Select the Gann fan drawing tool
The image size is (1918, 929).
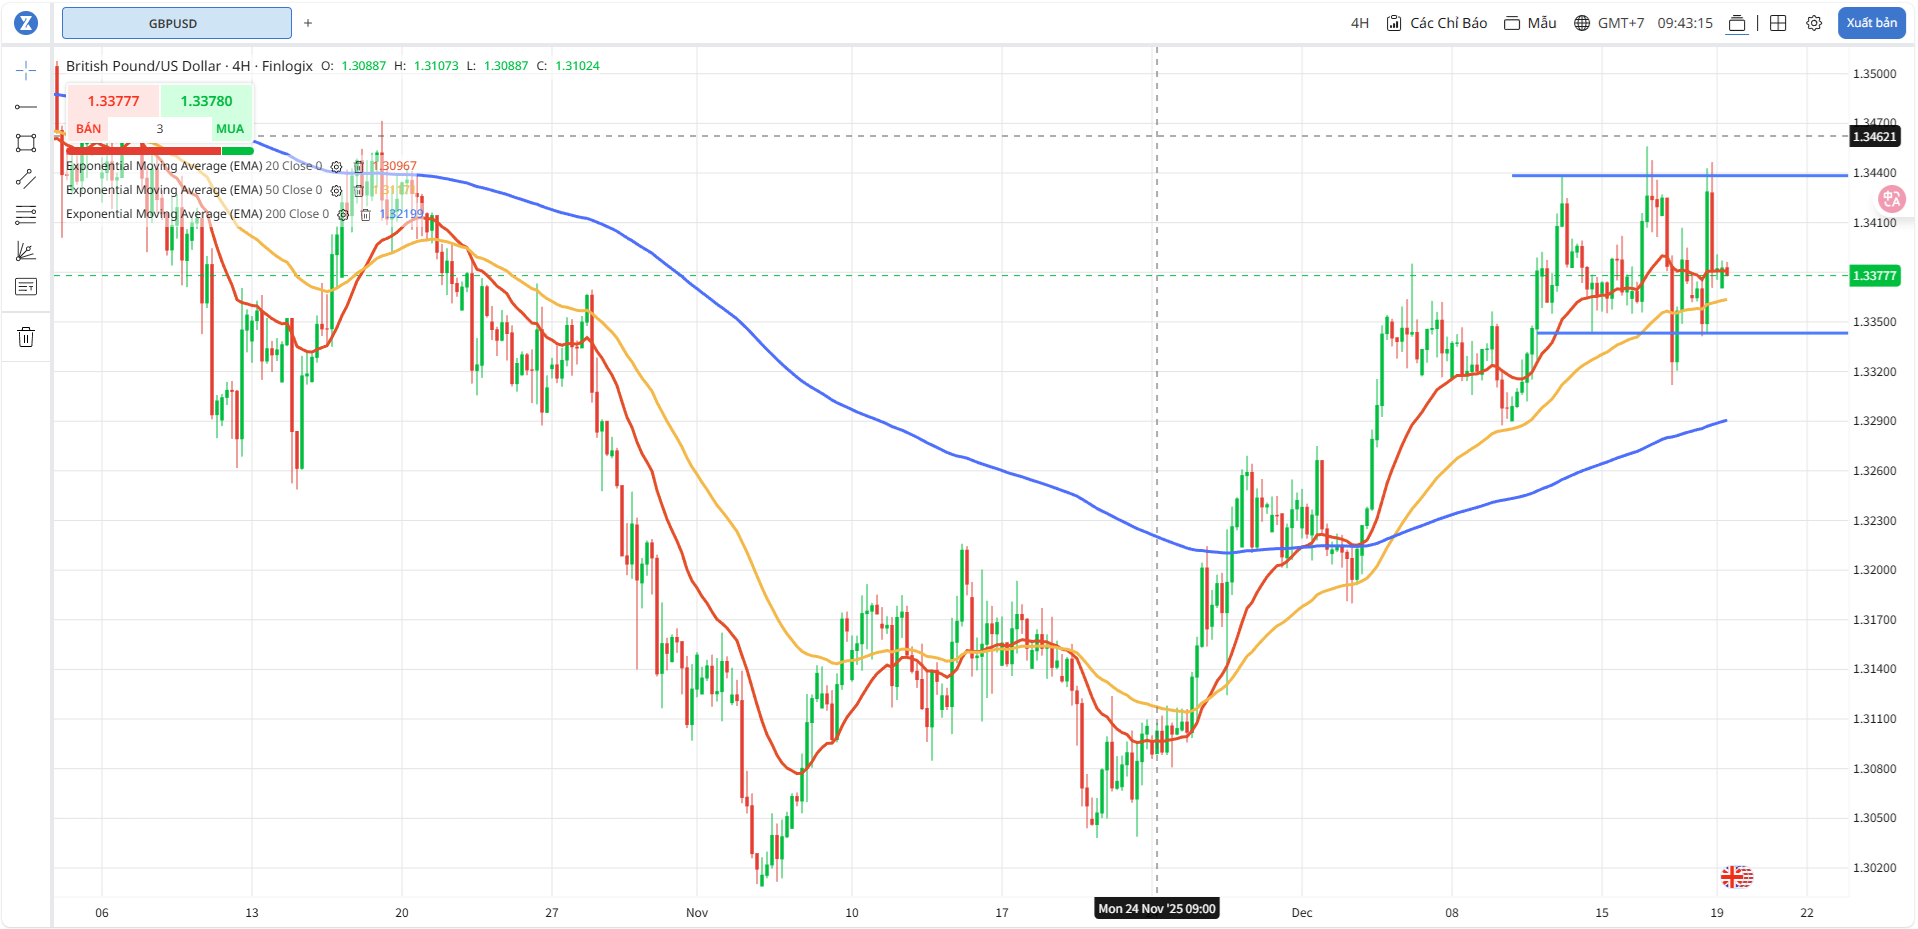click(26, 252)
